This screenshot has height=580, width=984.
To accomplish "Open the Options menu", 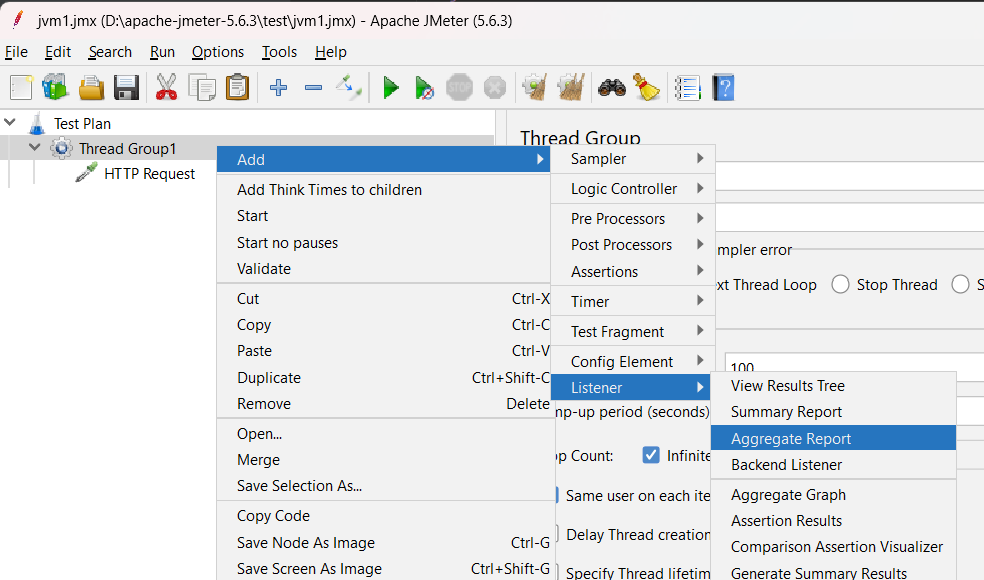I will [218, 52].
